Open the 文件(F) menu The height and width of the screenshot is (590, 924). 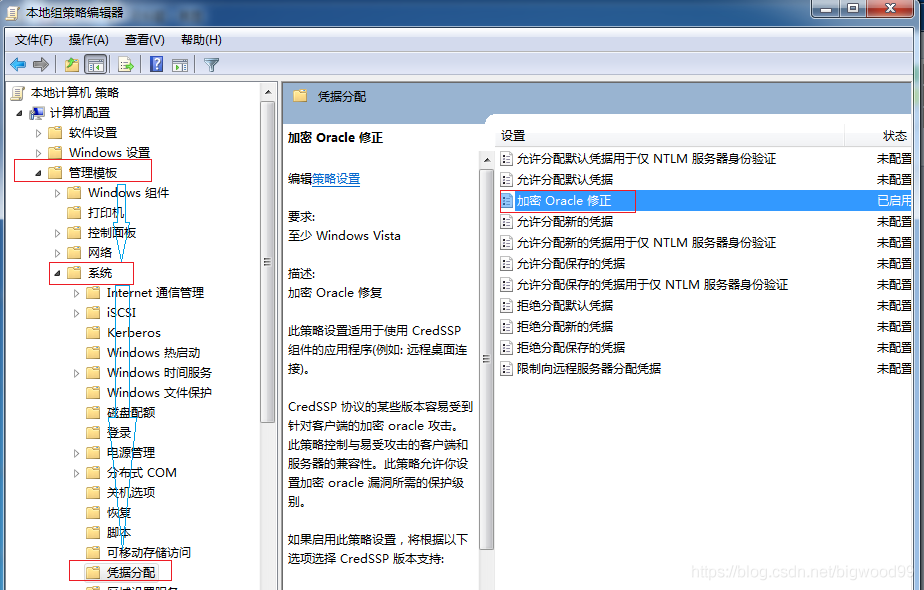tap(34, 40)
